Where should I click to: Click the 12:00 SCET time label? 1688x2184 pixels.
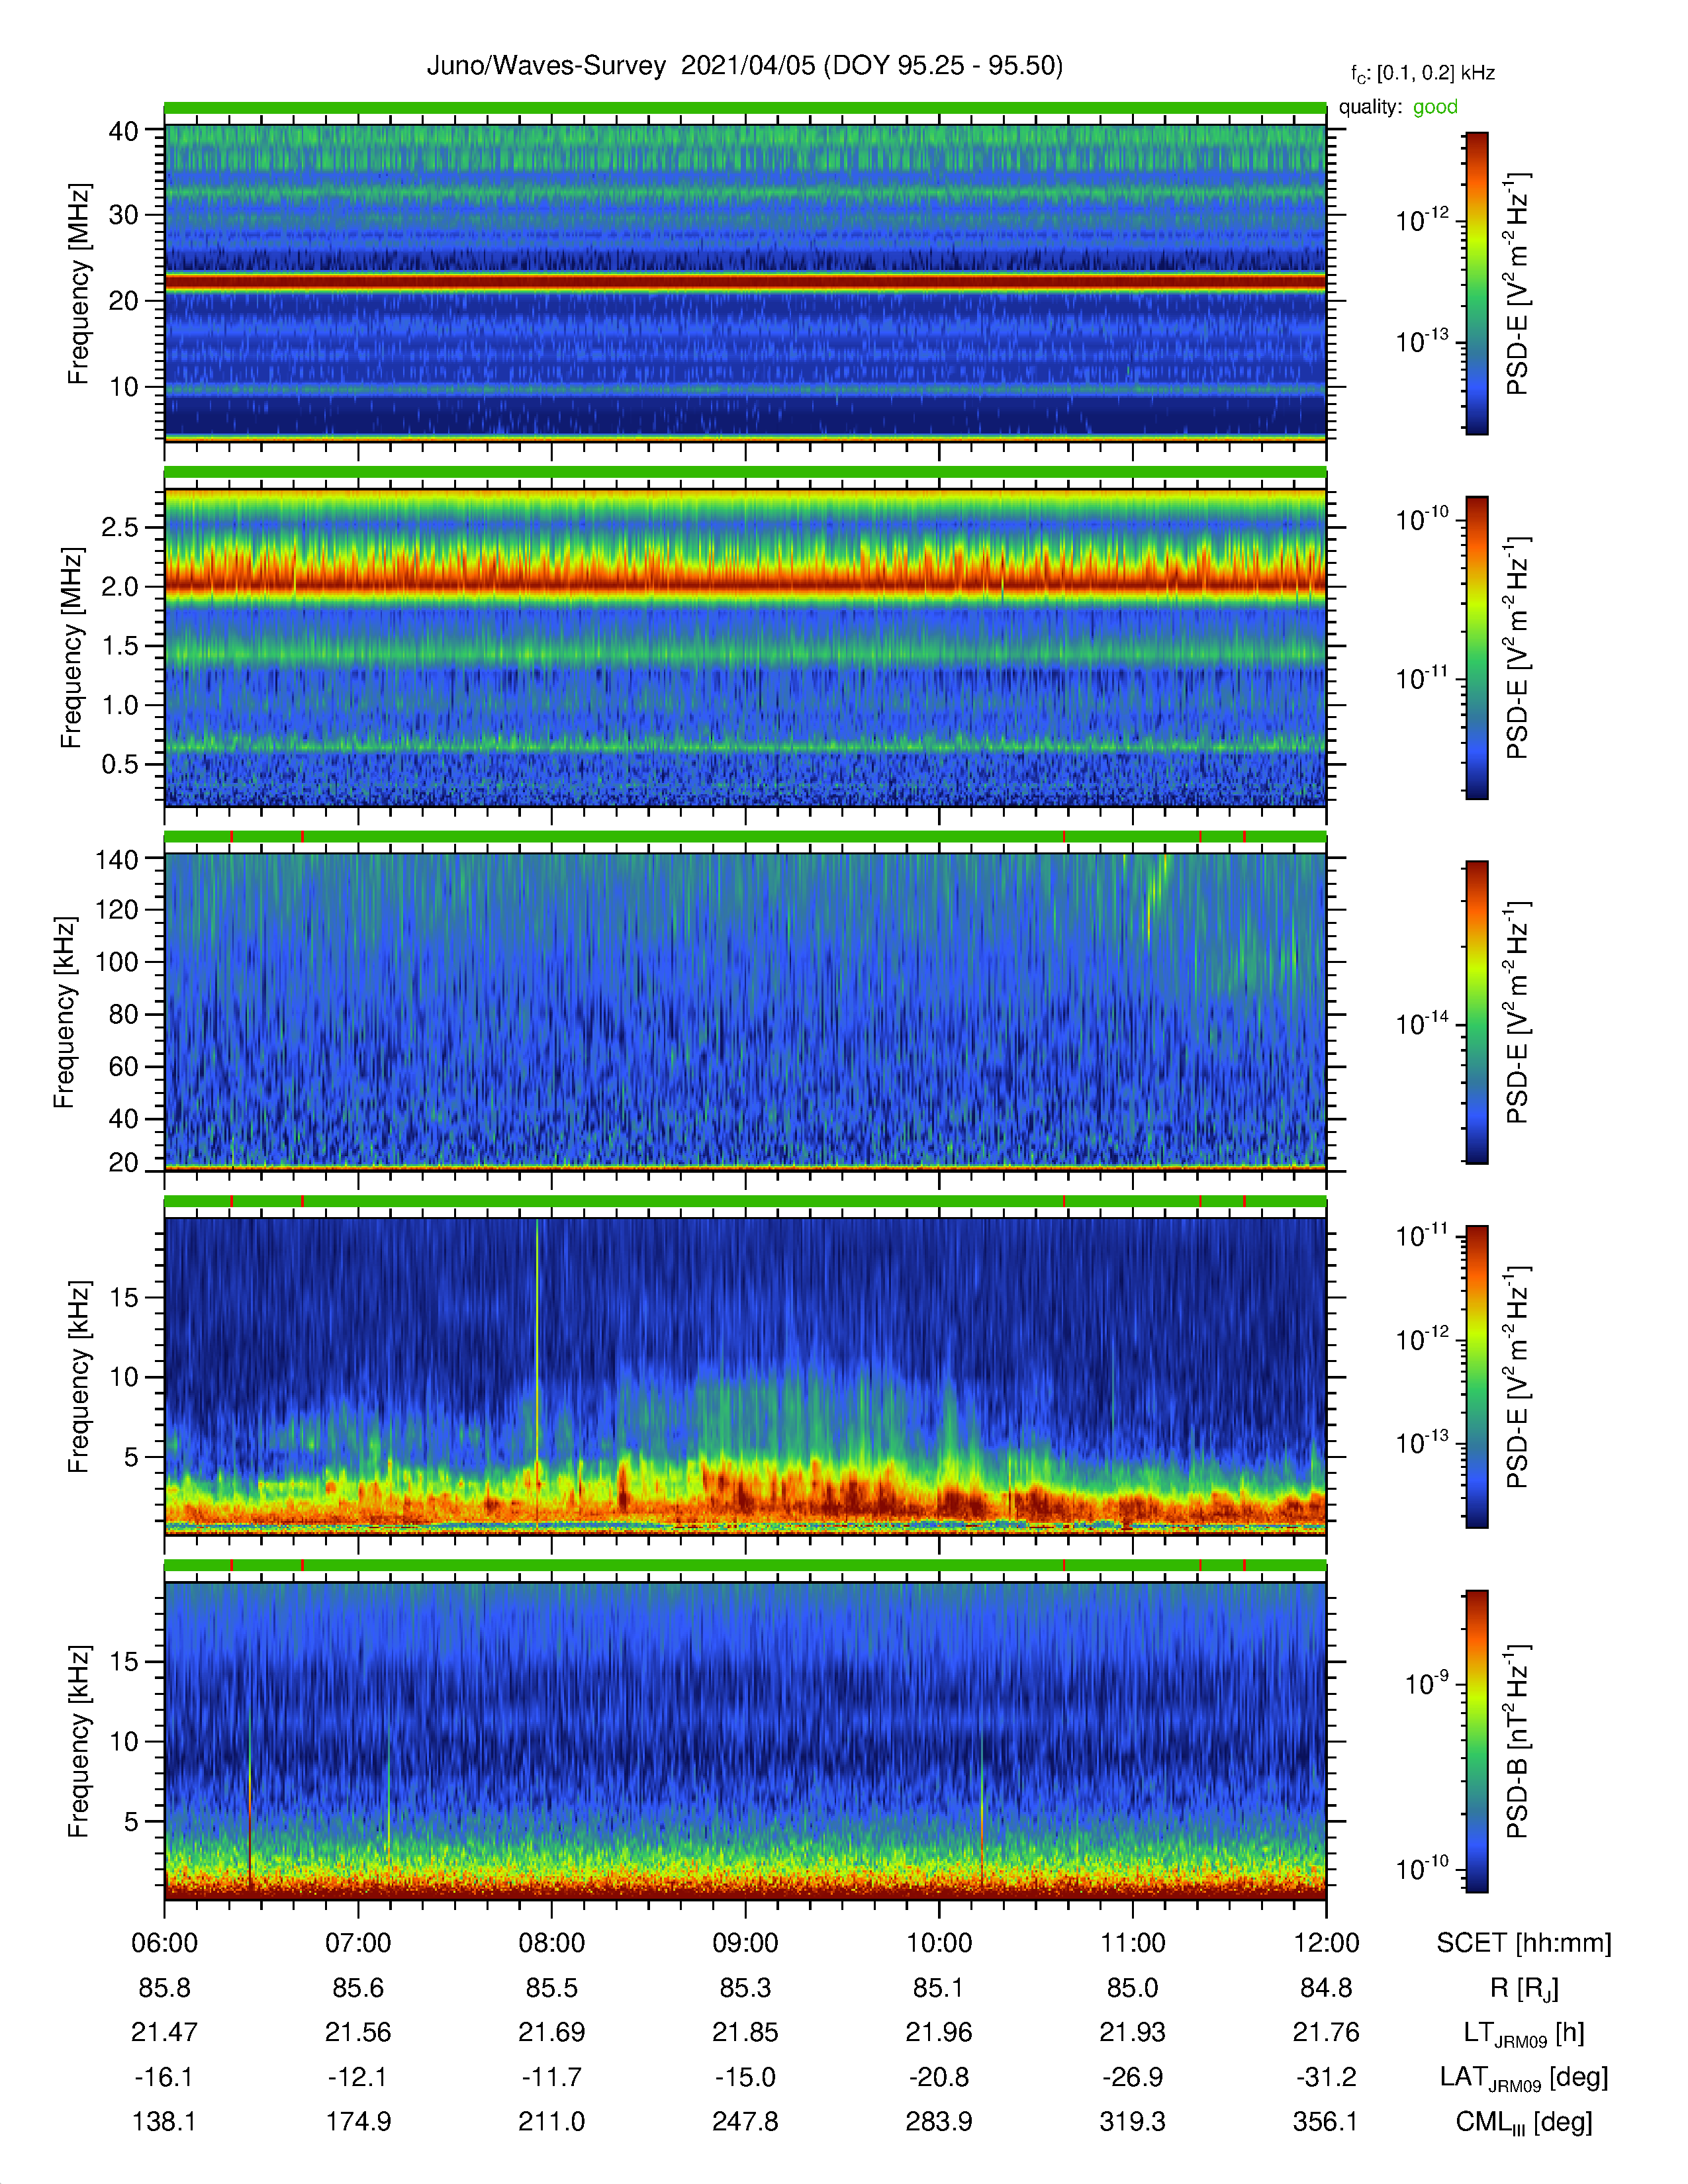pos(1326,1943)
